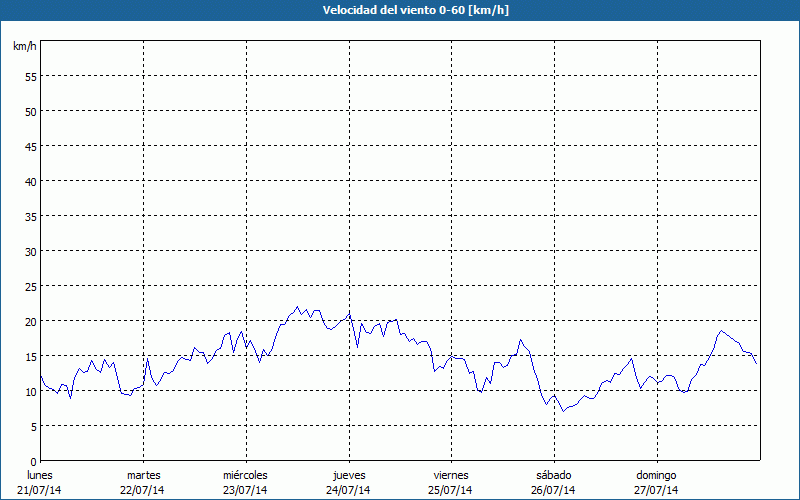Click the 55 value on the y-axis
The height and width of the screenshot is (500, 800).
pyautogui.click(x=30, y=76)
